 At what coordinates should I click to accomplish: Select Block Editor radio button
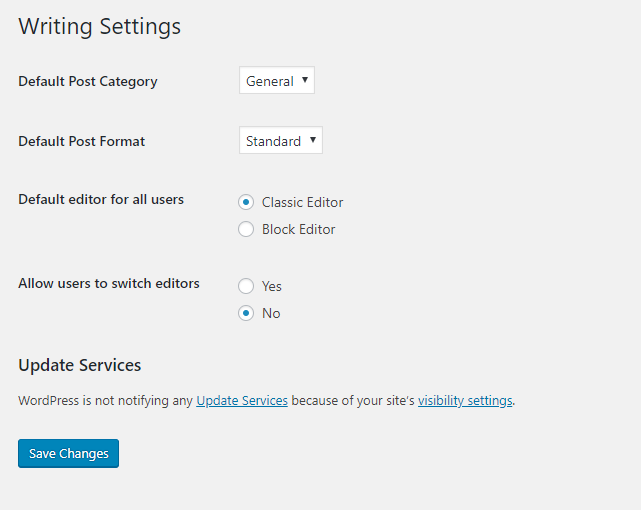click(246, 229)
